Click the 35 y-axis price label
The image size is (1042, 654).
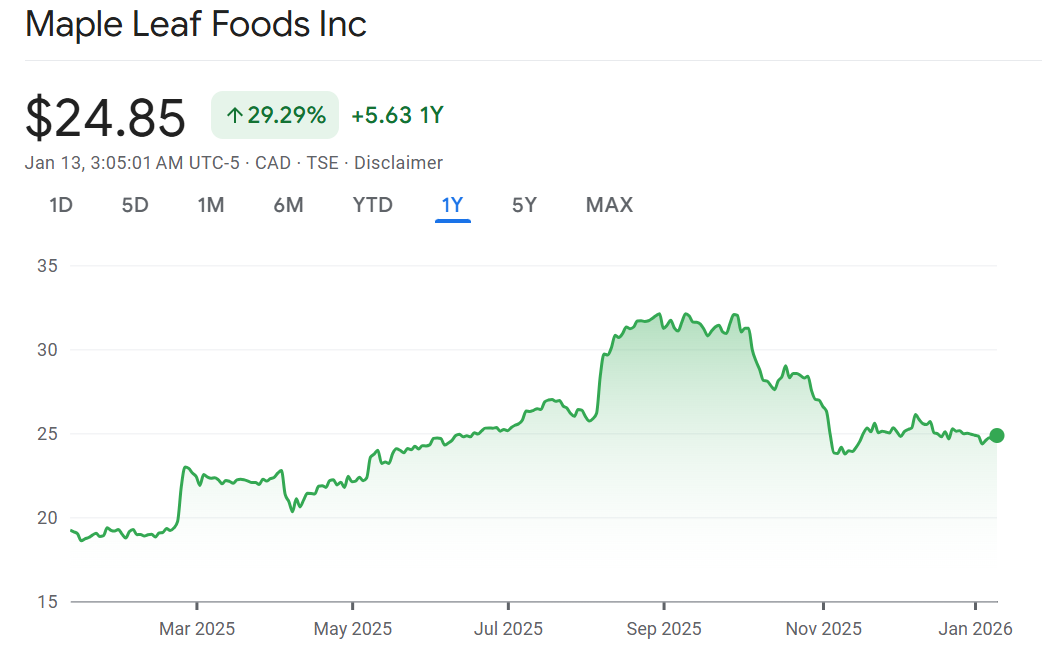coord(48,266)
